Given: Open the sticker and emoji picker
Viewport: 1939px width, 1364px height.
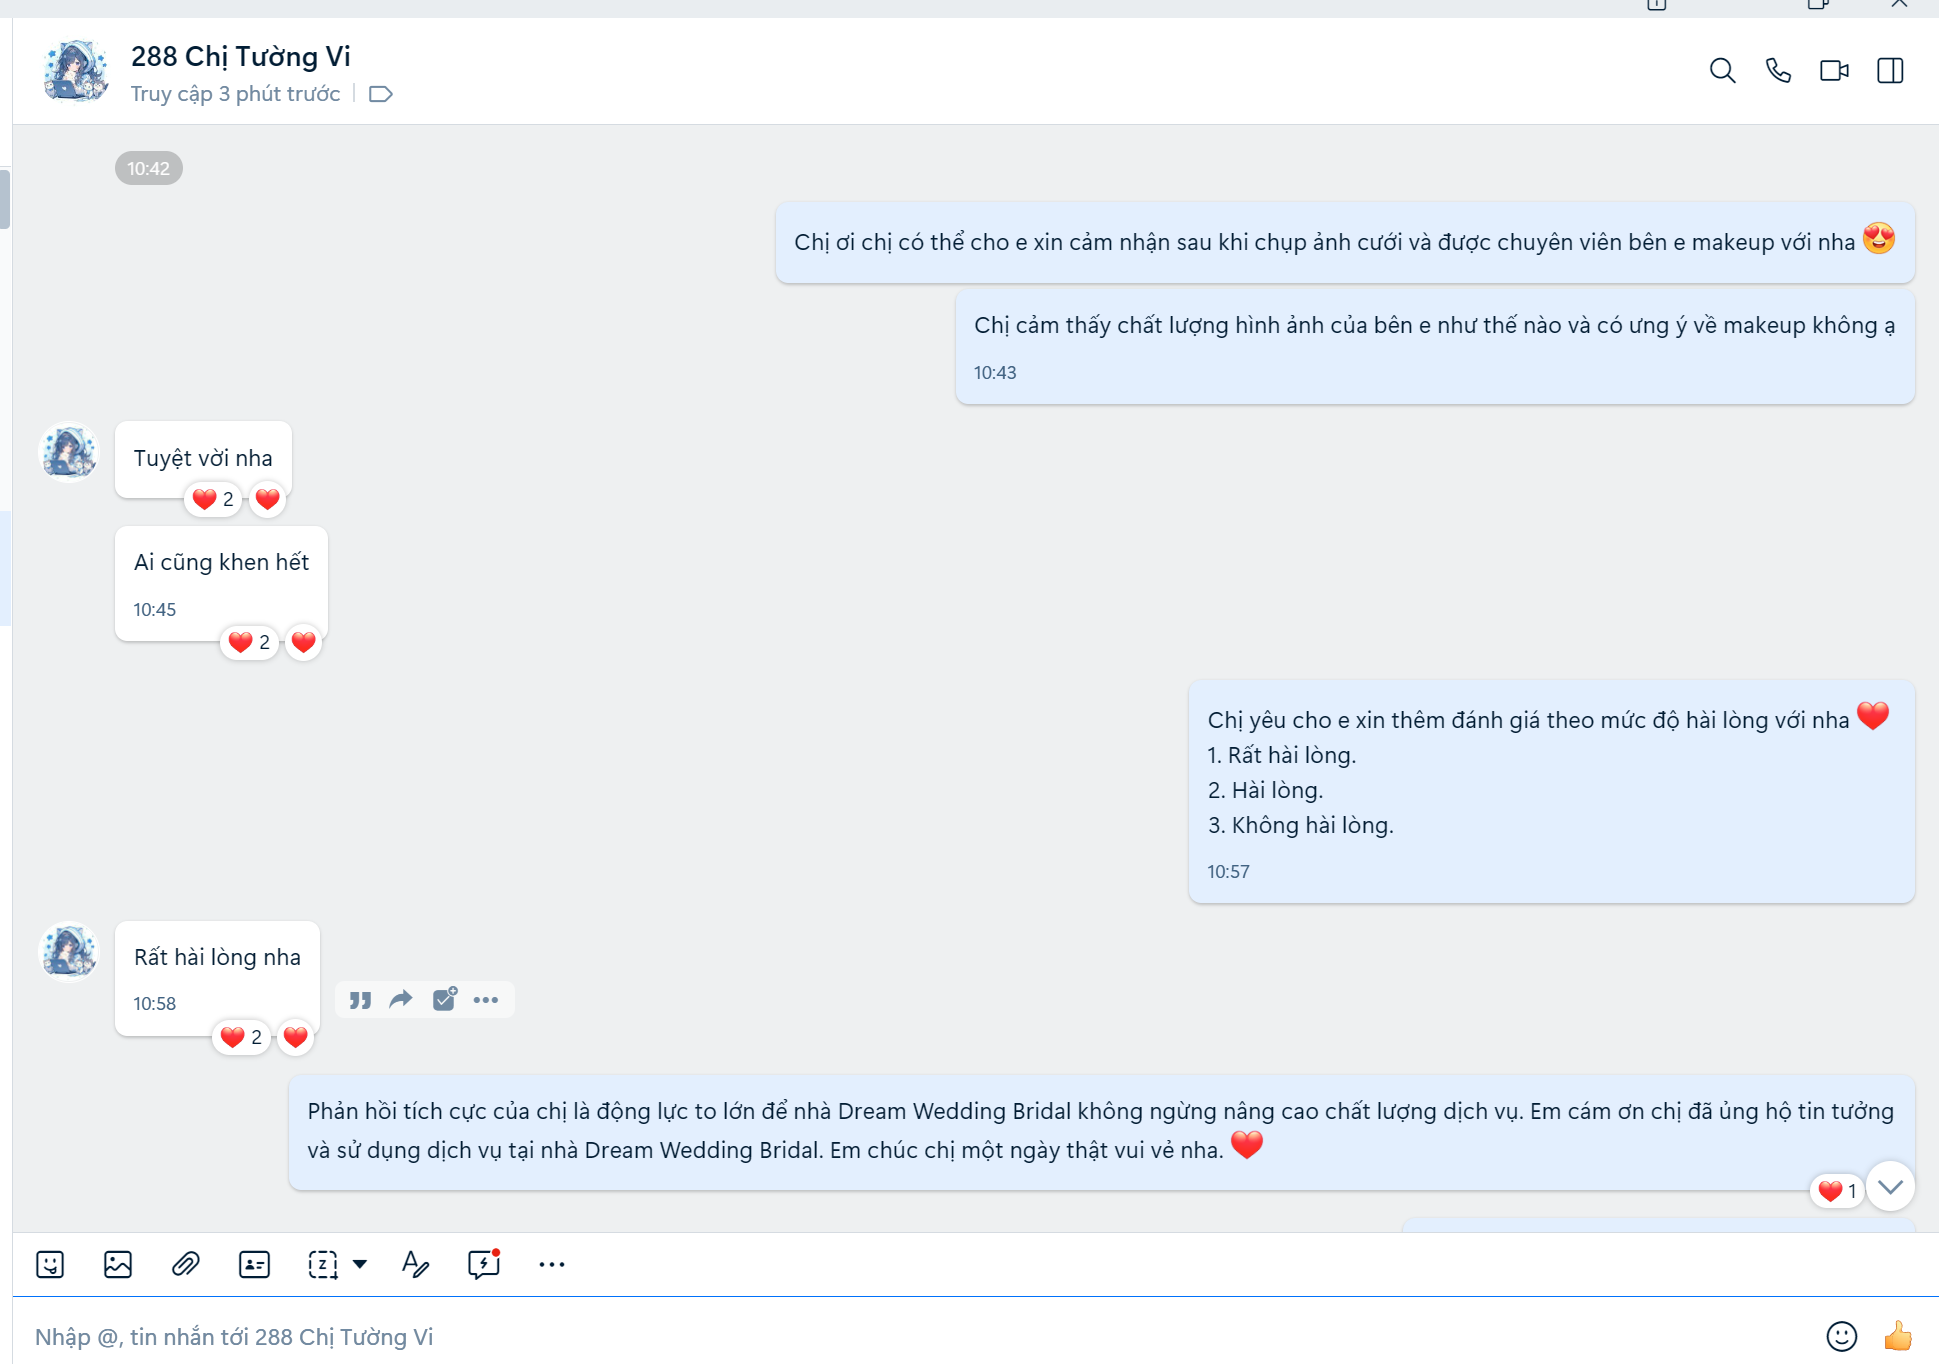Looking at the screenshot, I should (50, 1264).
